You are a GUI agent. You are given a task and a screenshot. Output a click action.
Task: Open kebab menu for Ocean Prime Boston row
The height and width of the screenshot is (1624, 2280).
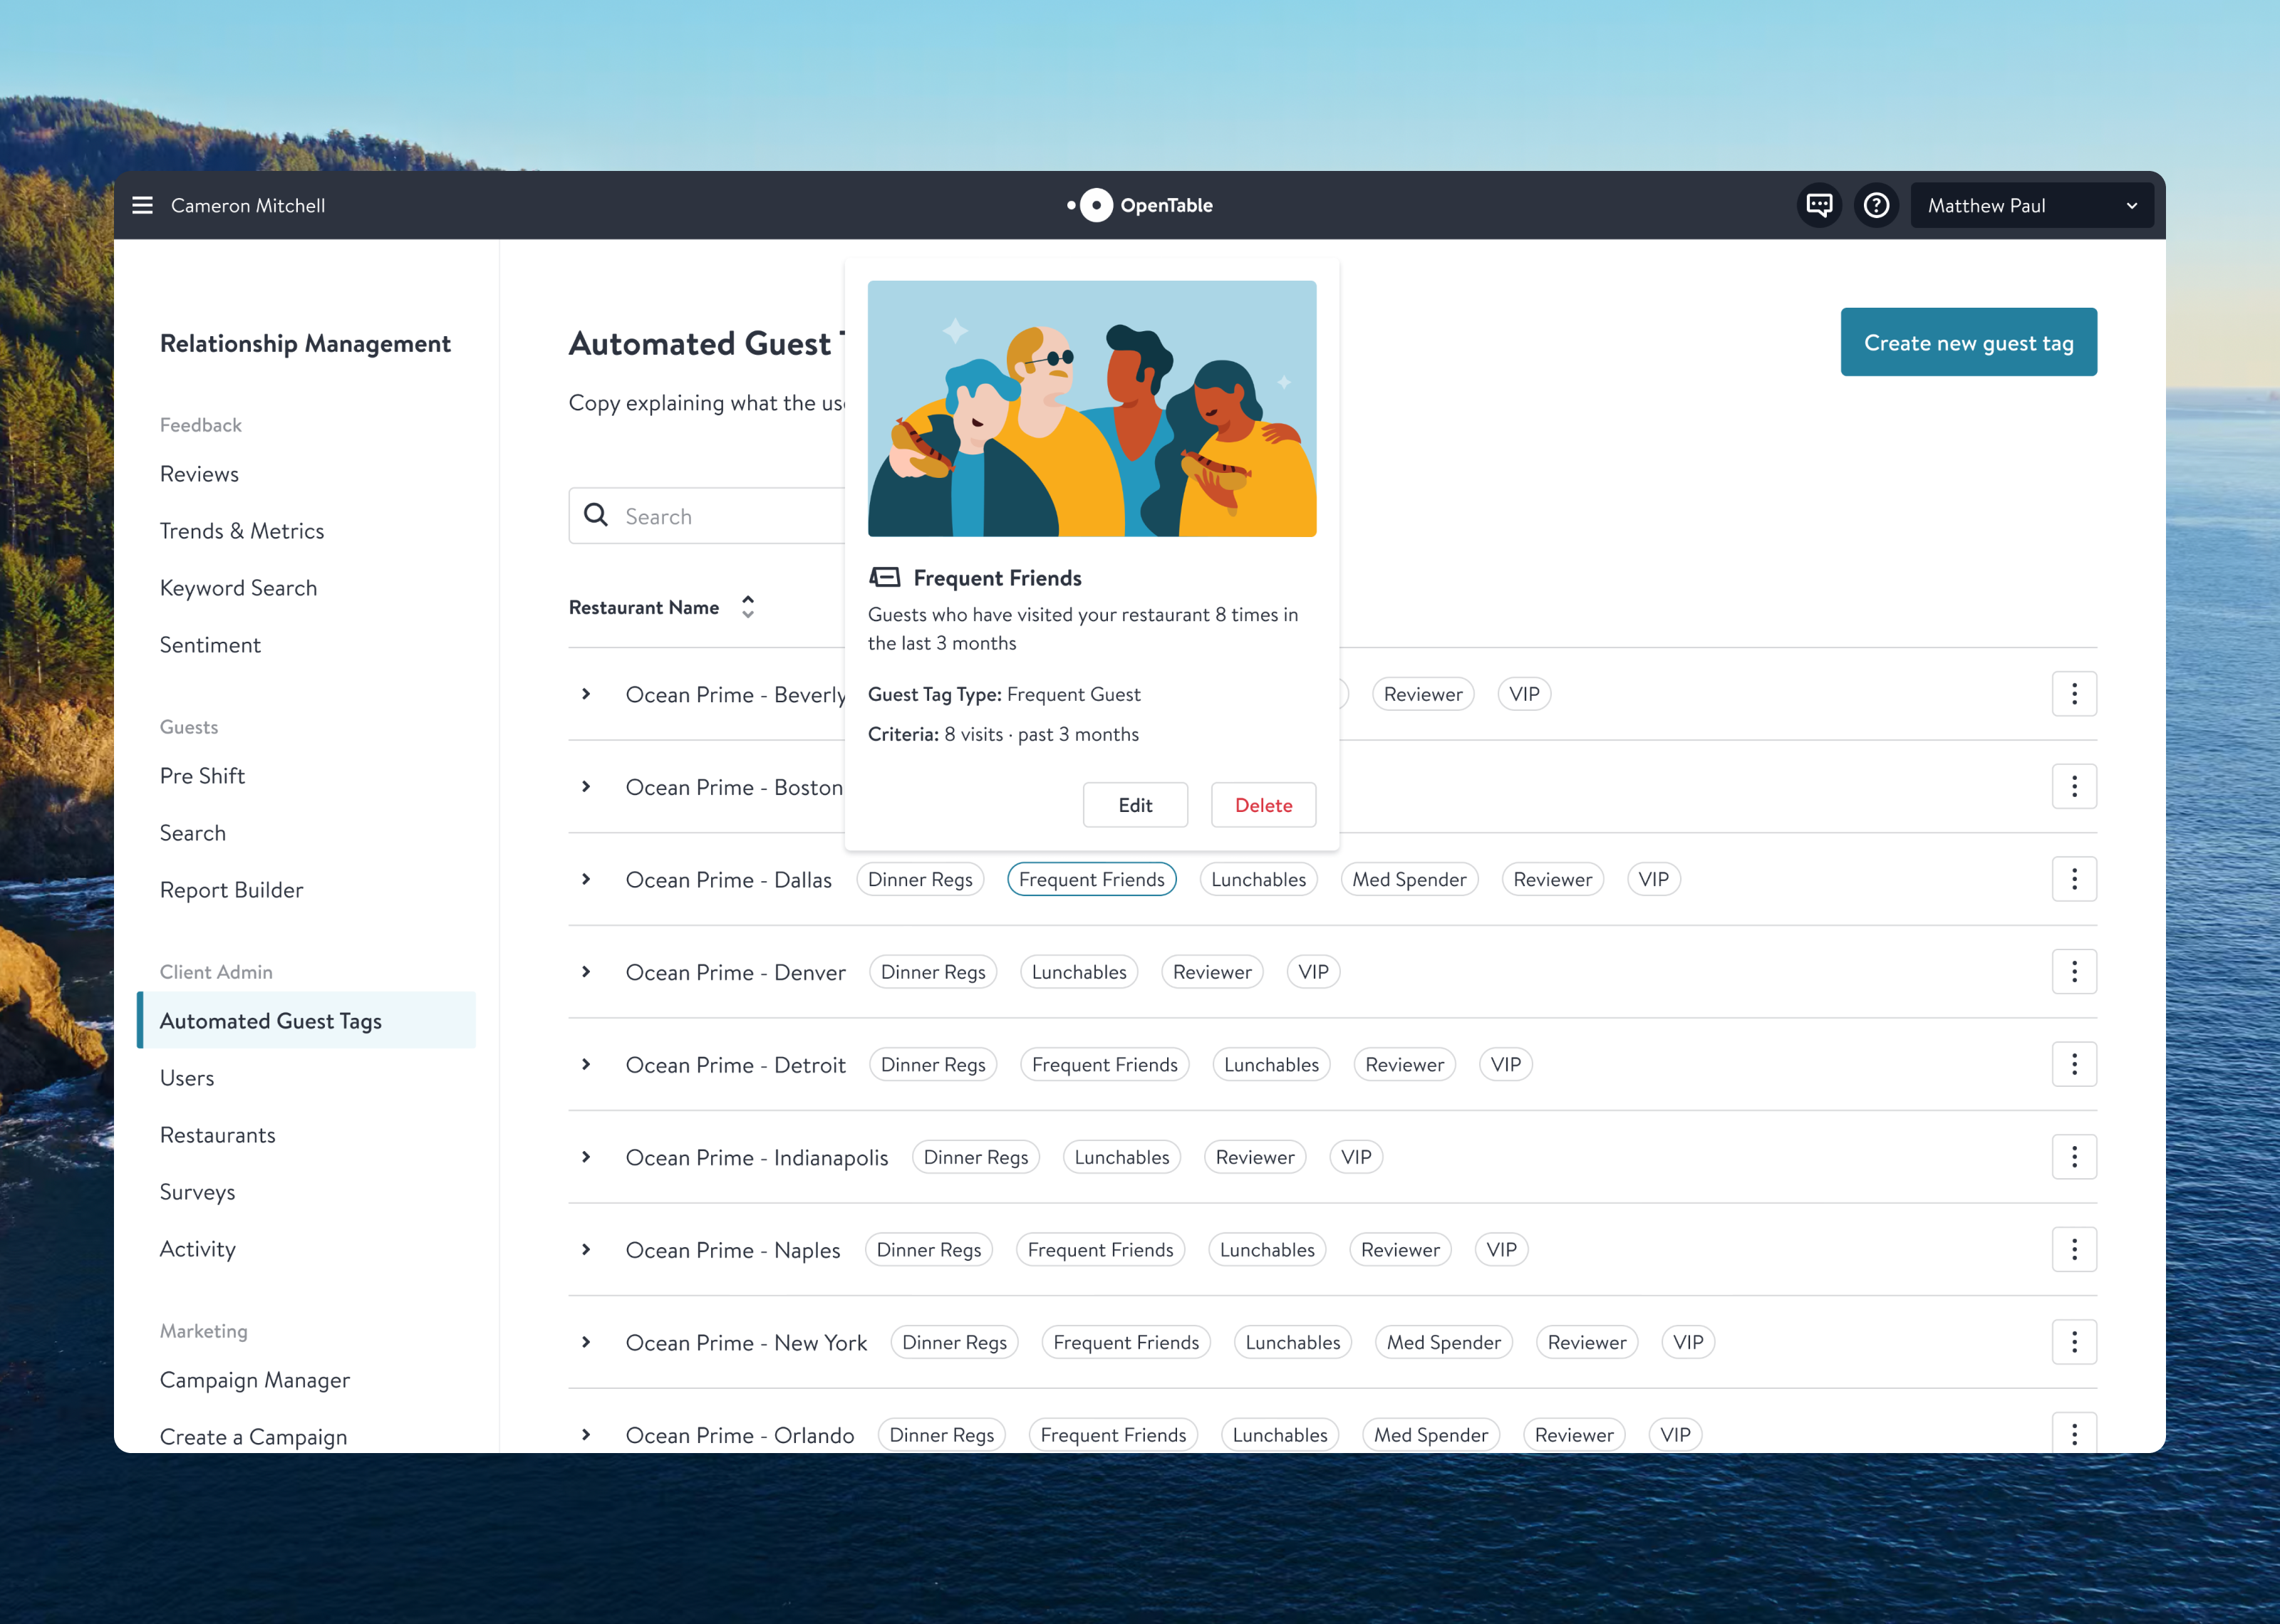(2074, 786)
